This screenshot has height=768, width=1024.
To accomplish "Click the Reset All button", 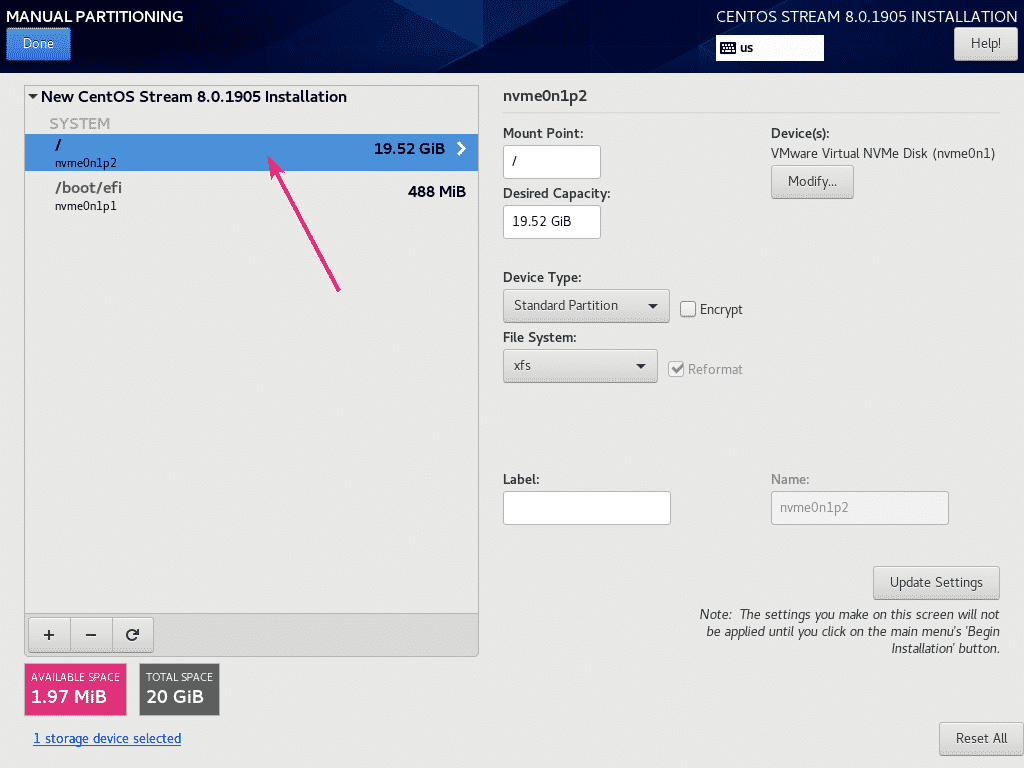I will [x=980, y=738].
